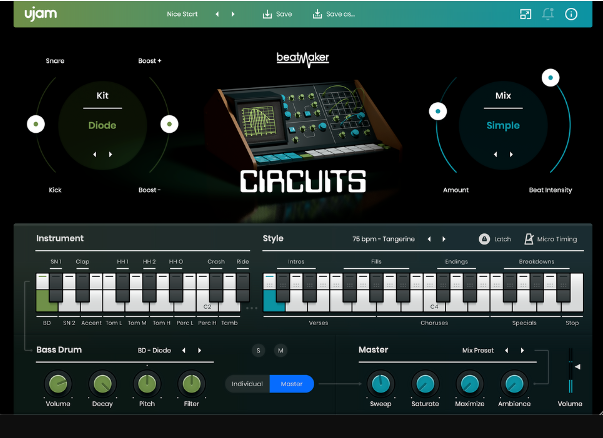Open the BD - Diode sound menu

tap(154, 350)
